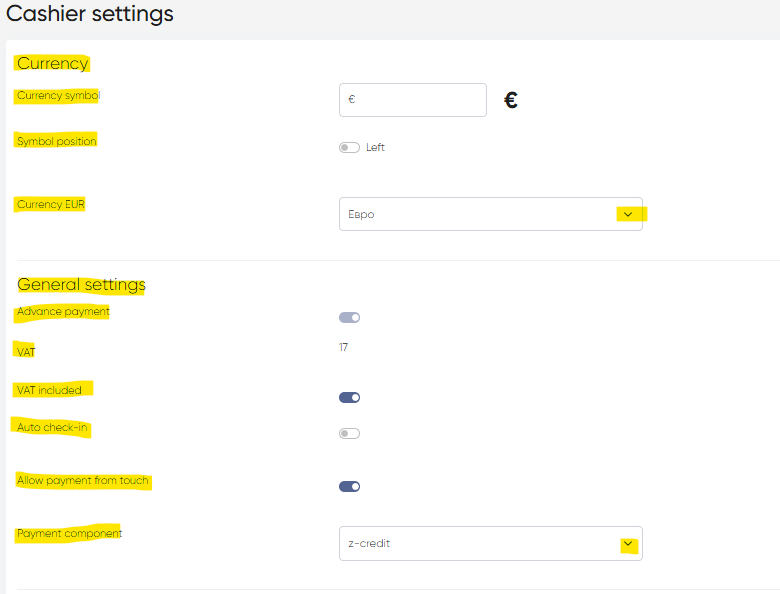Enable the Auto check-in switch
Screen dimensions: 780x594
coord(349,434)
